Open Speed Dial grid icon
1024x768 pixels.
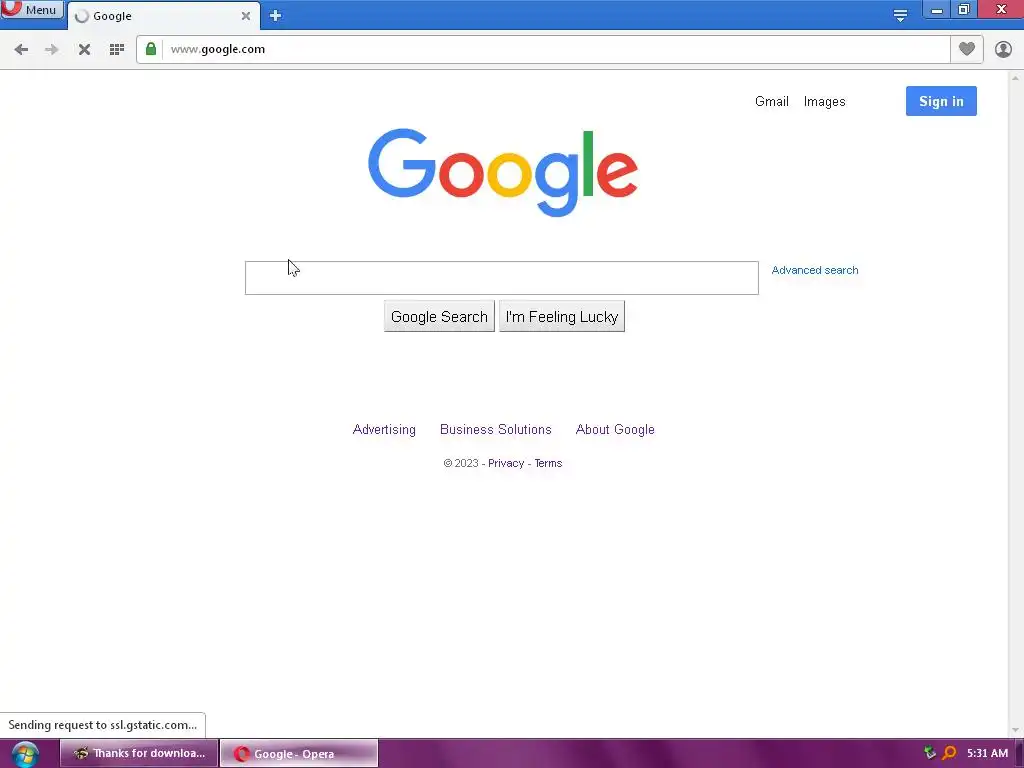point(117,50)
